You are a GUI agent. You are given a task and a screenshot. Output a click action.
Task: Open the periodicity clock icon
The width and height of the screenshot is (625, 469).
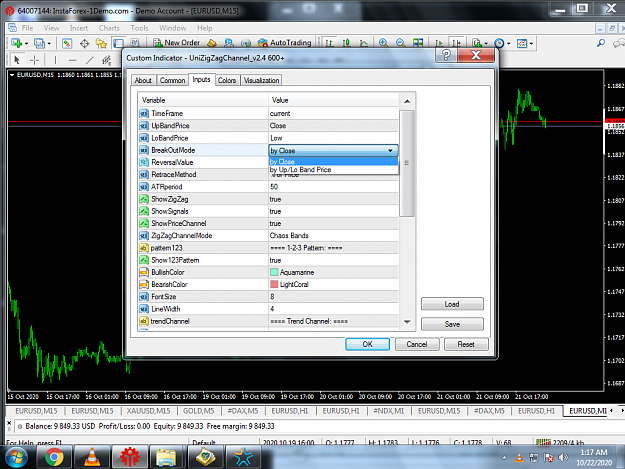[499, 43]
